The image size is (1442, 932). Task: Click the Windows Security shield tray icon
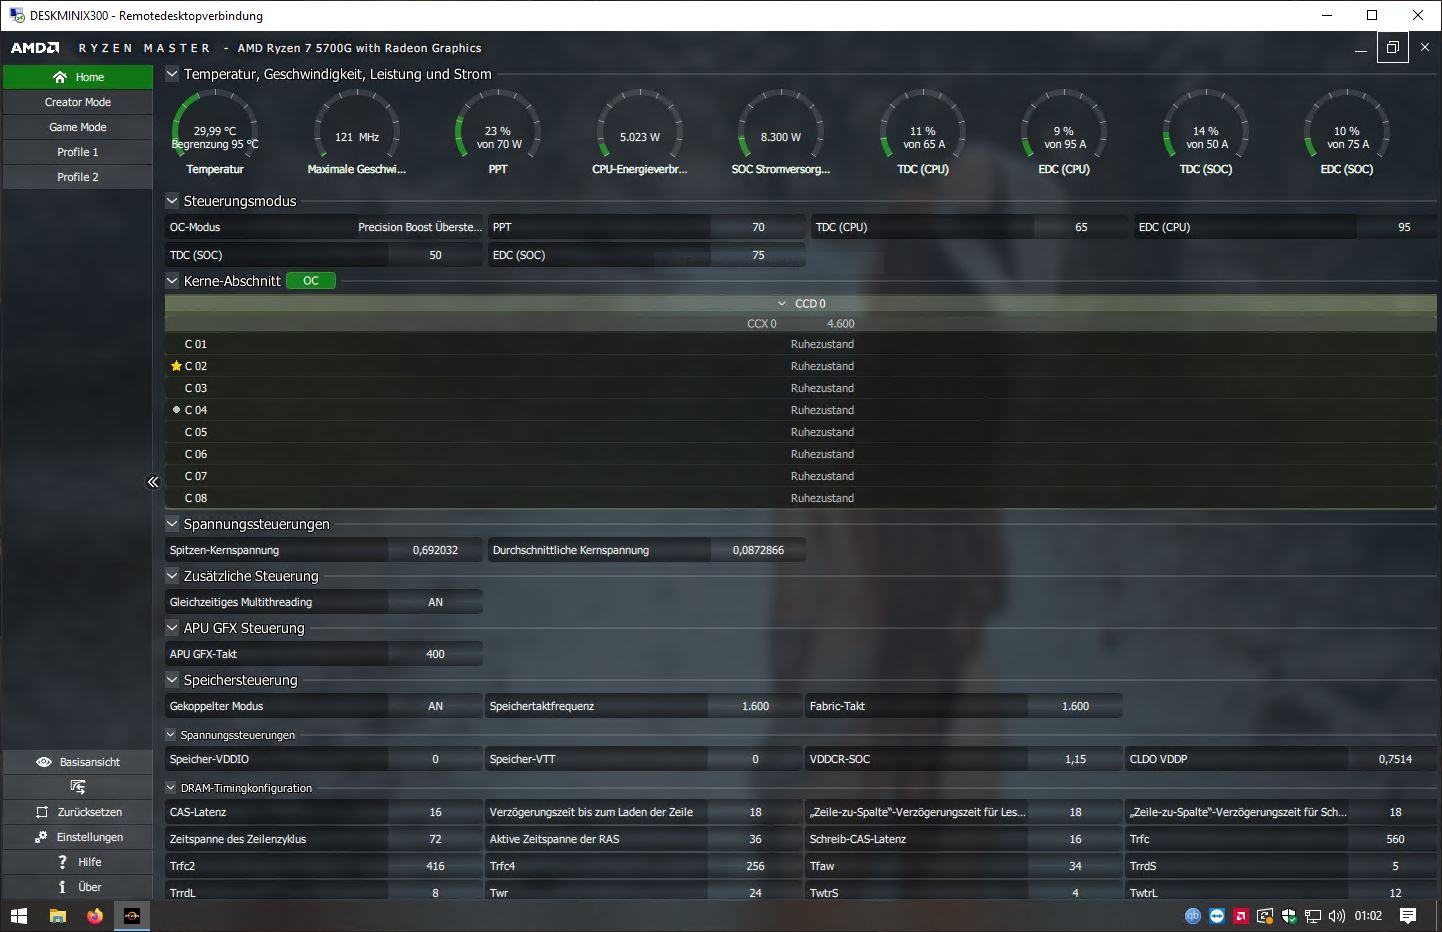coord(1289,915)
